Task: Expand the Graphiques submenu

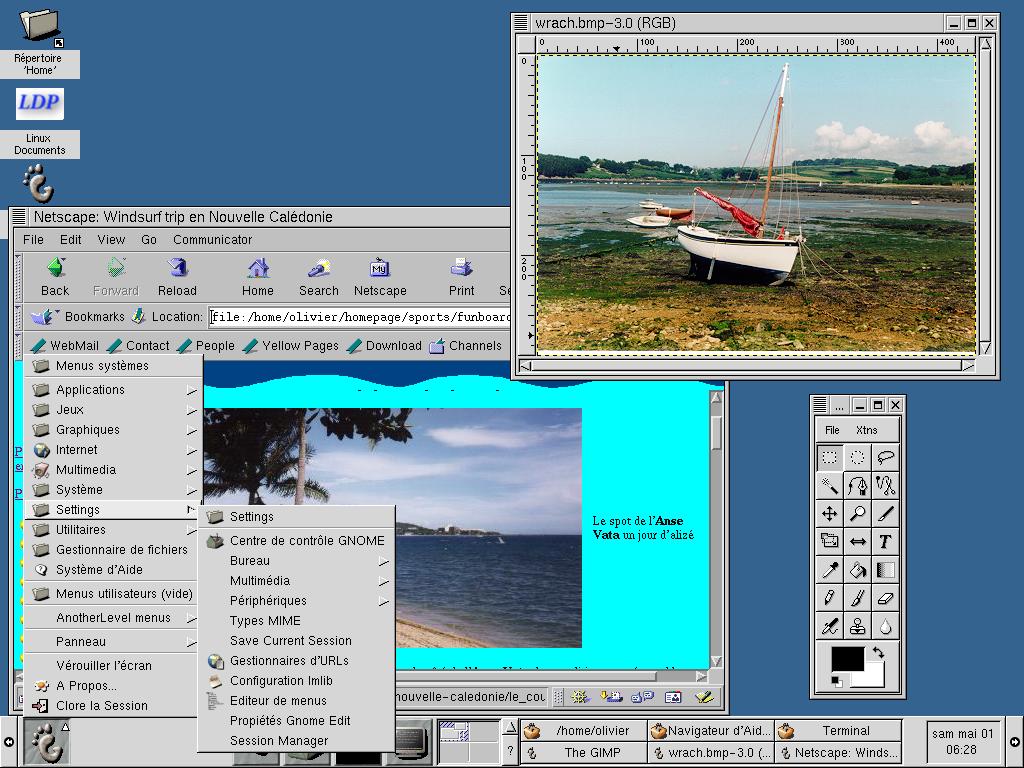Action: (114, 430)
